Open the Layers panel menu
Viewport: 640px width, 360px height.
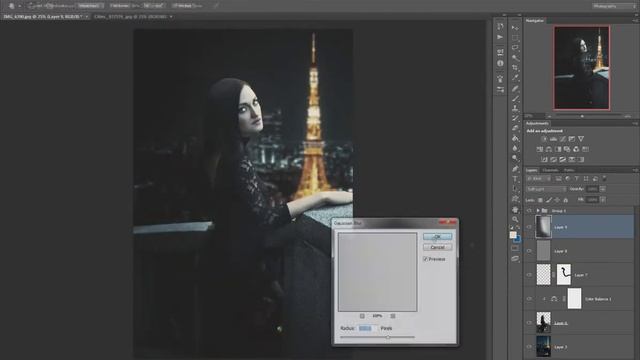click(635, 170)
